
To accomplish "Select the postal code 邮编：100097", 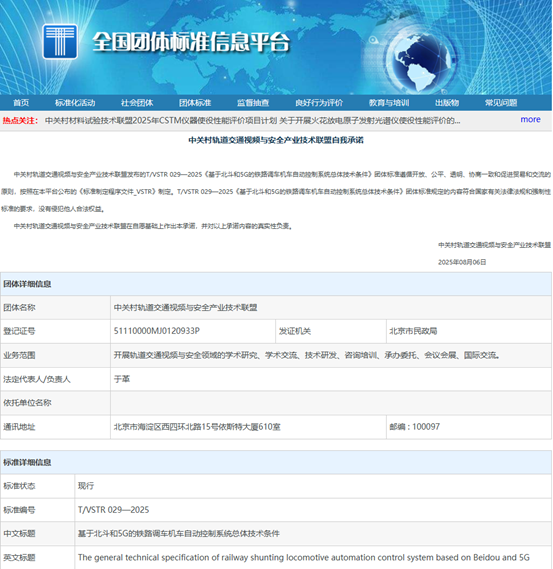I will [x=414, y=427].
